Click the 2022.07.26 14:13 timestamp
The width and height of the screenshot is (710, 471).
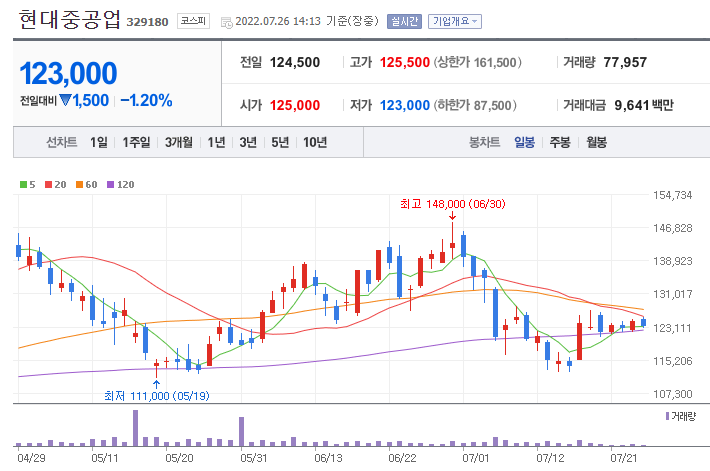pos(278,21)
